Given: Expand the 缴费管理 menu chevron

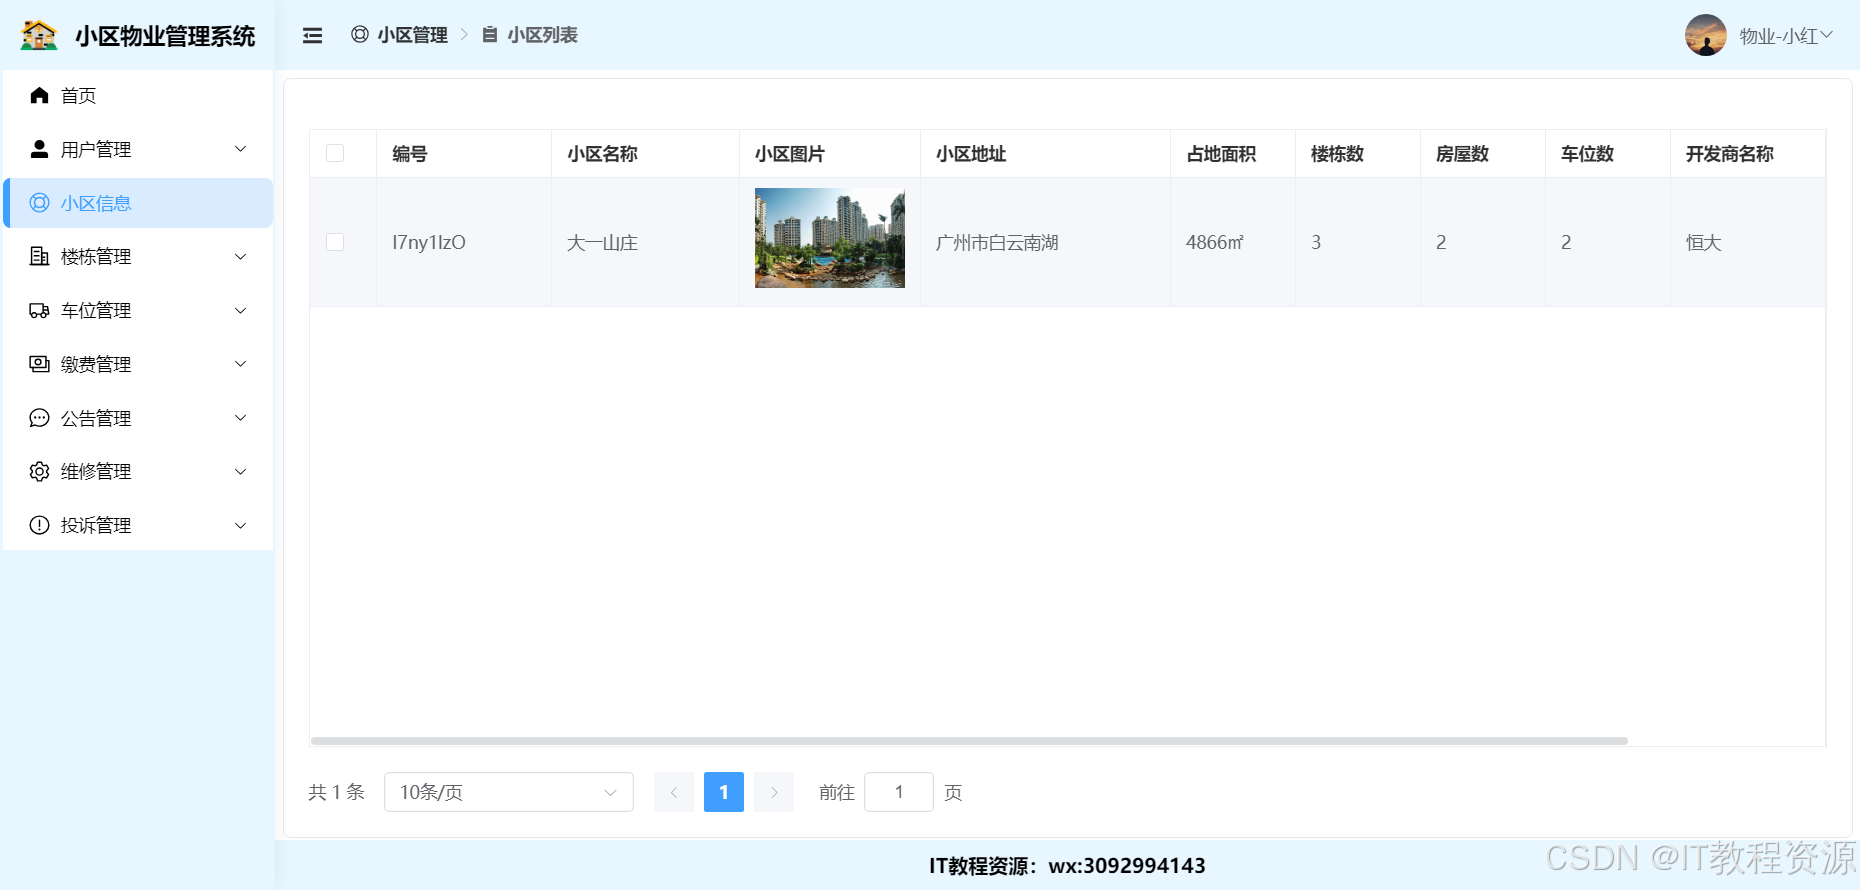Looking at the screenshot, I should [241, 364].
